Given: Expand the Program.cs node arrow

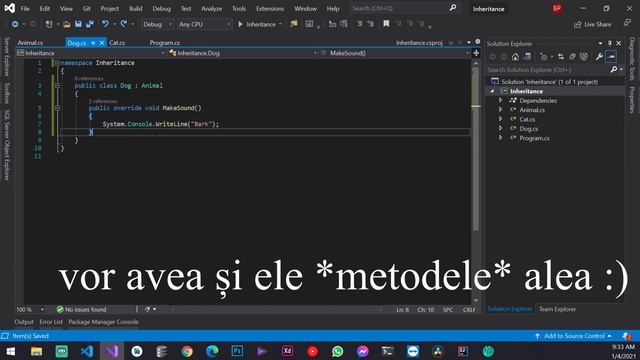Looking at the screenshot, I should click(500, 138).
